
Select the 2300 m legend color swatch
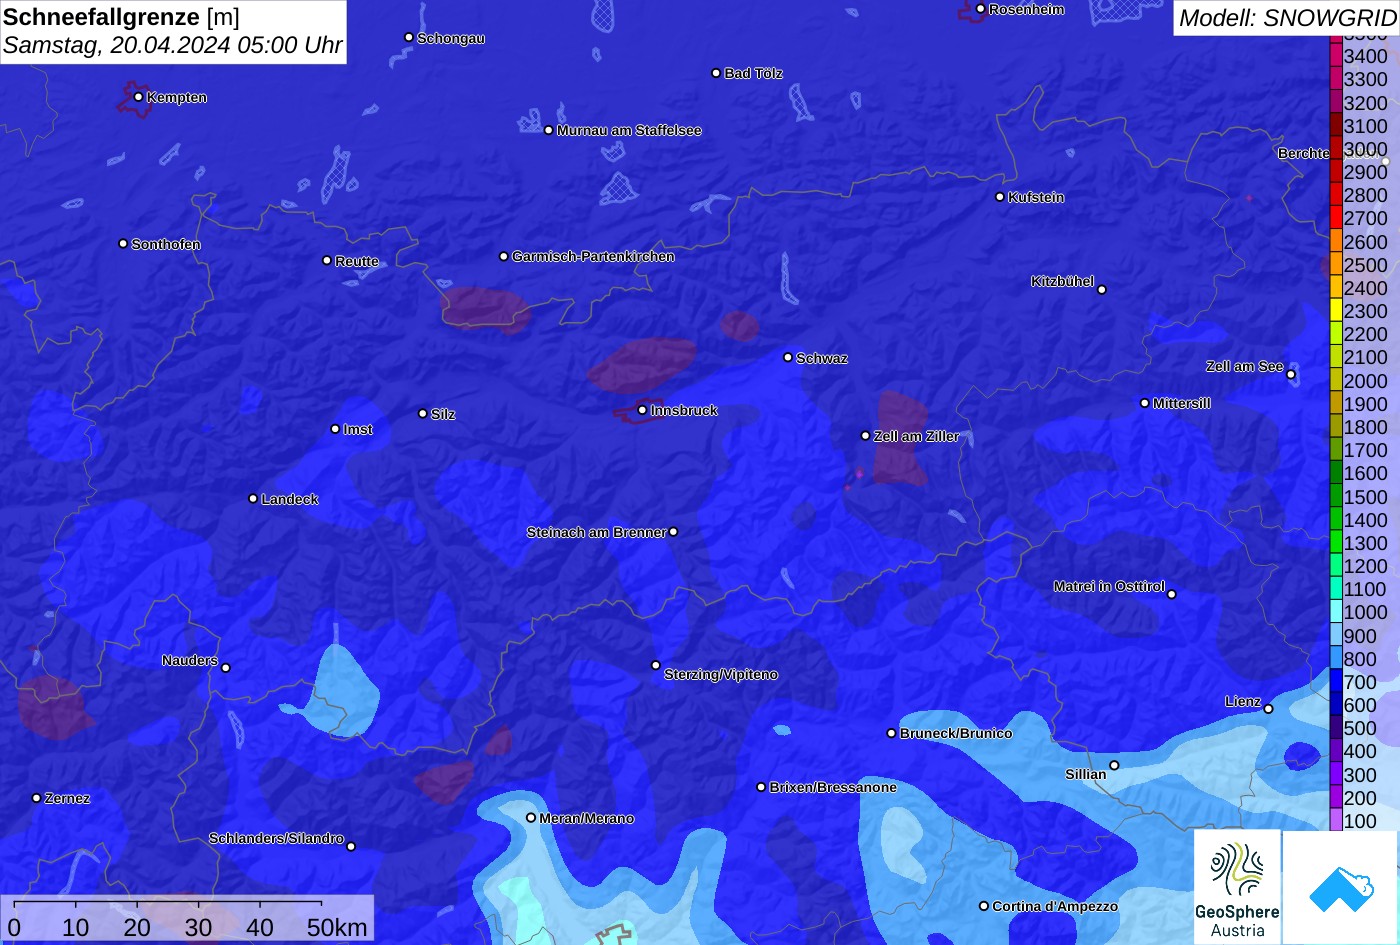point(1335,311)
